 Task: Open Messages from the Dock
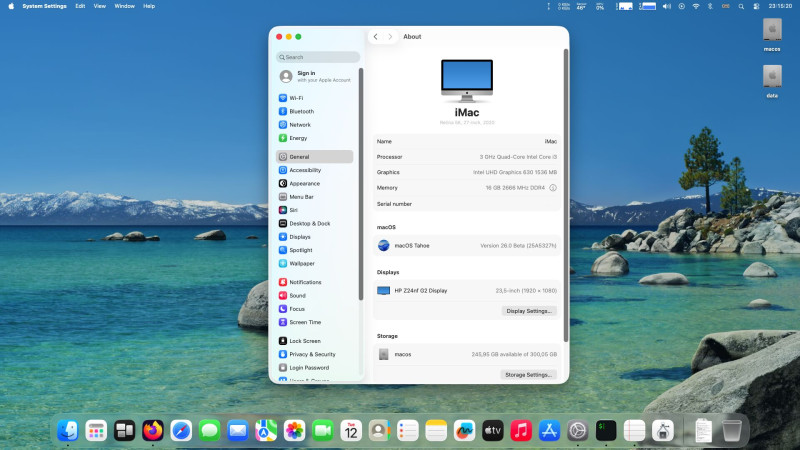[x=209, y=431]
